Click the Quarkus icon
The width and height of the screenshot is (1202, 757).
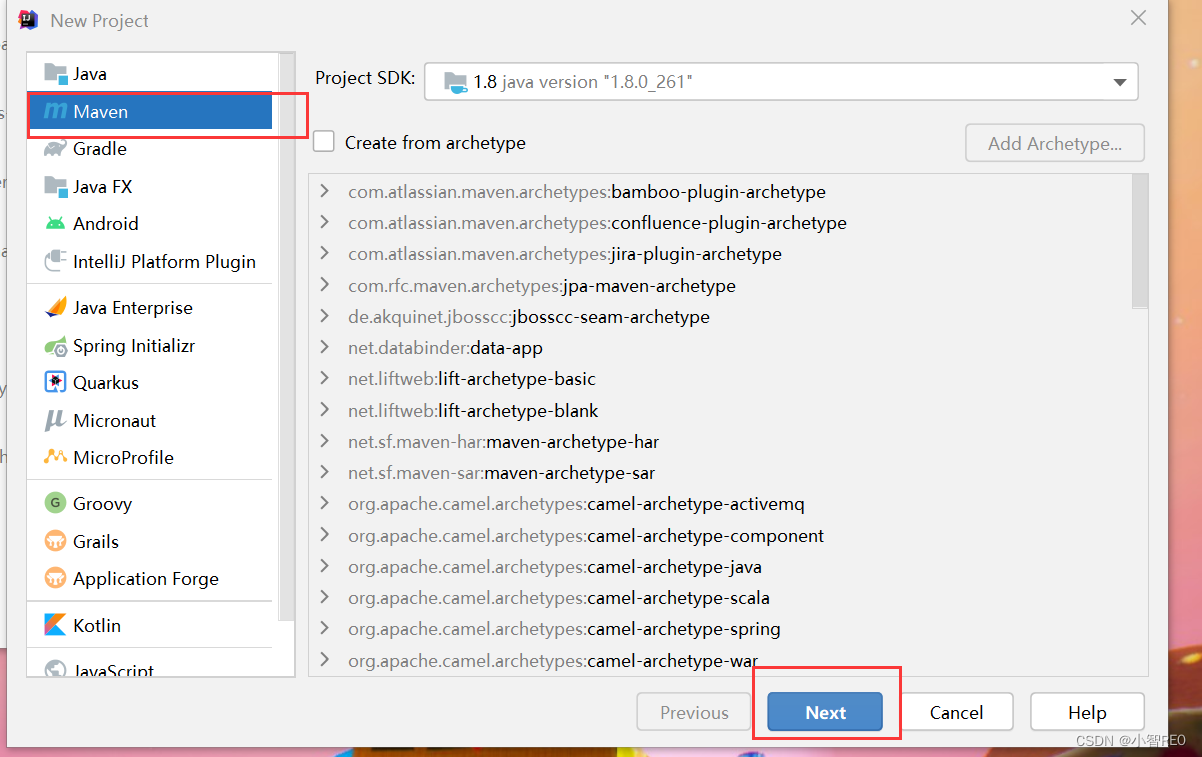coord(55,382)
